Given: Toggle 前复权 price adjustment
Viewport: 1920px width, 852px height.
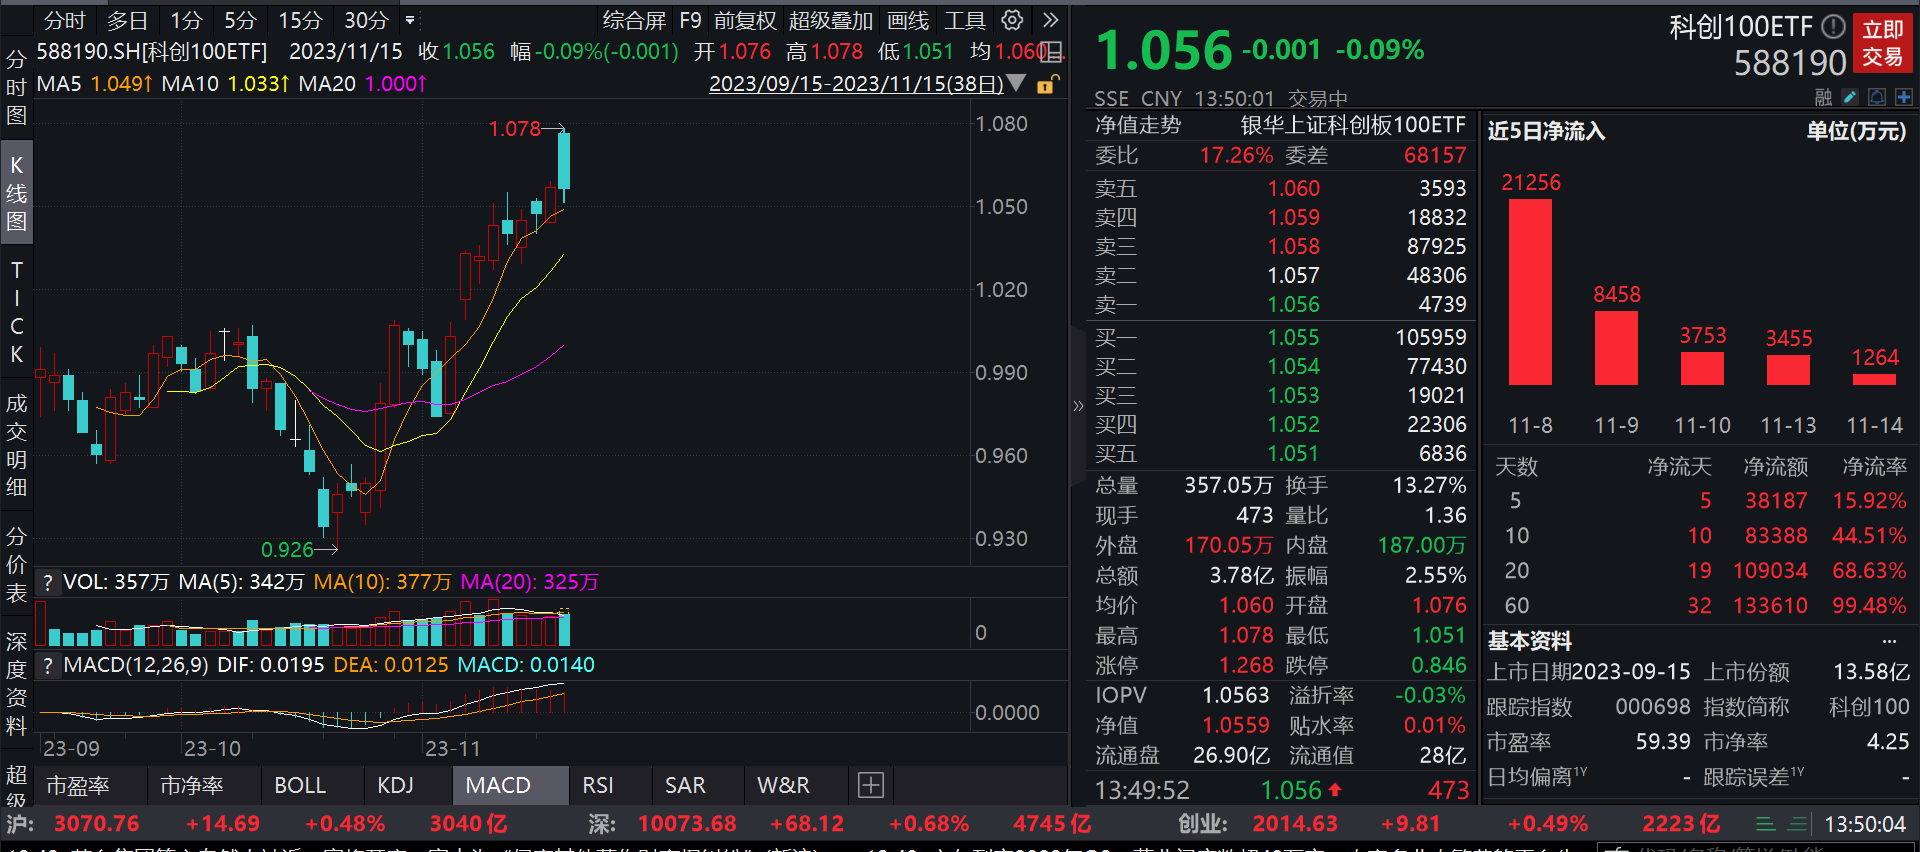Looking at the screenshot, I should (x=745, y=20).
